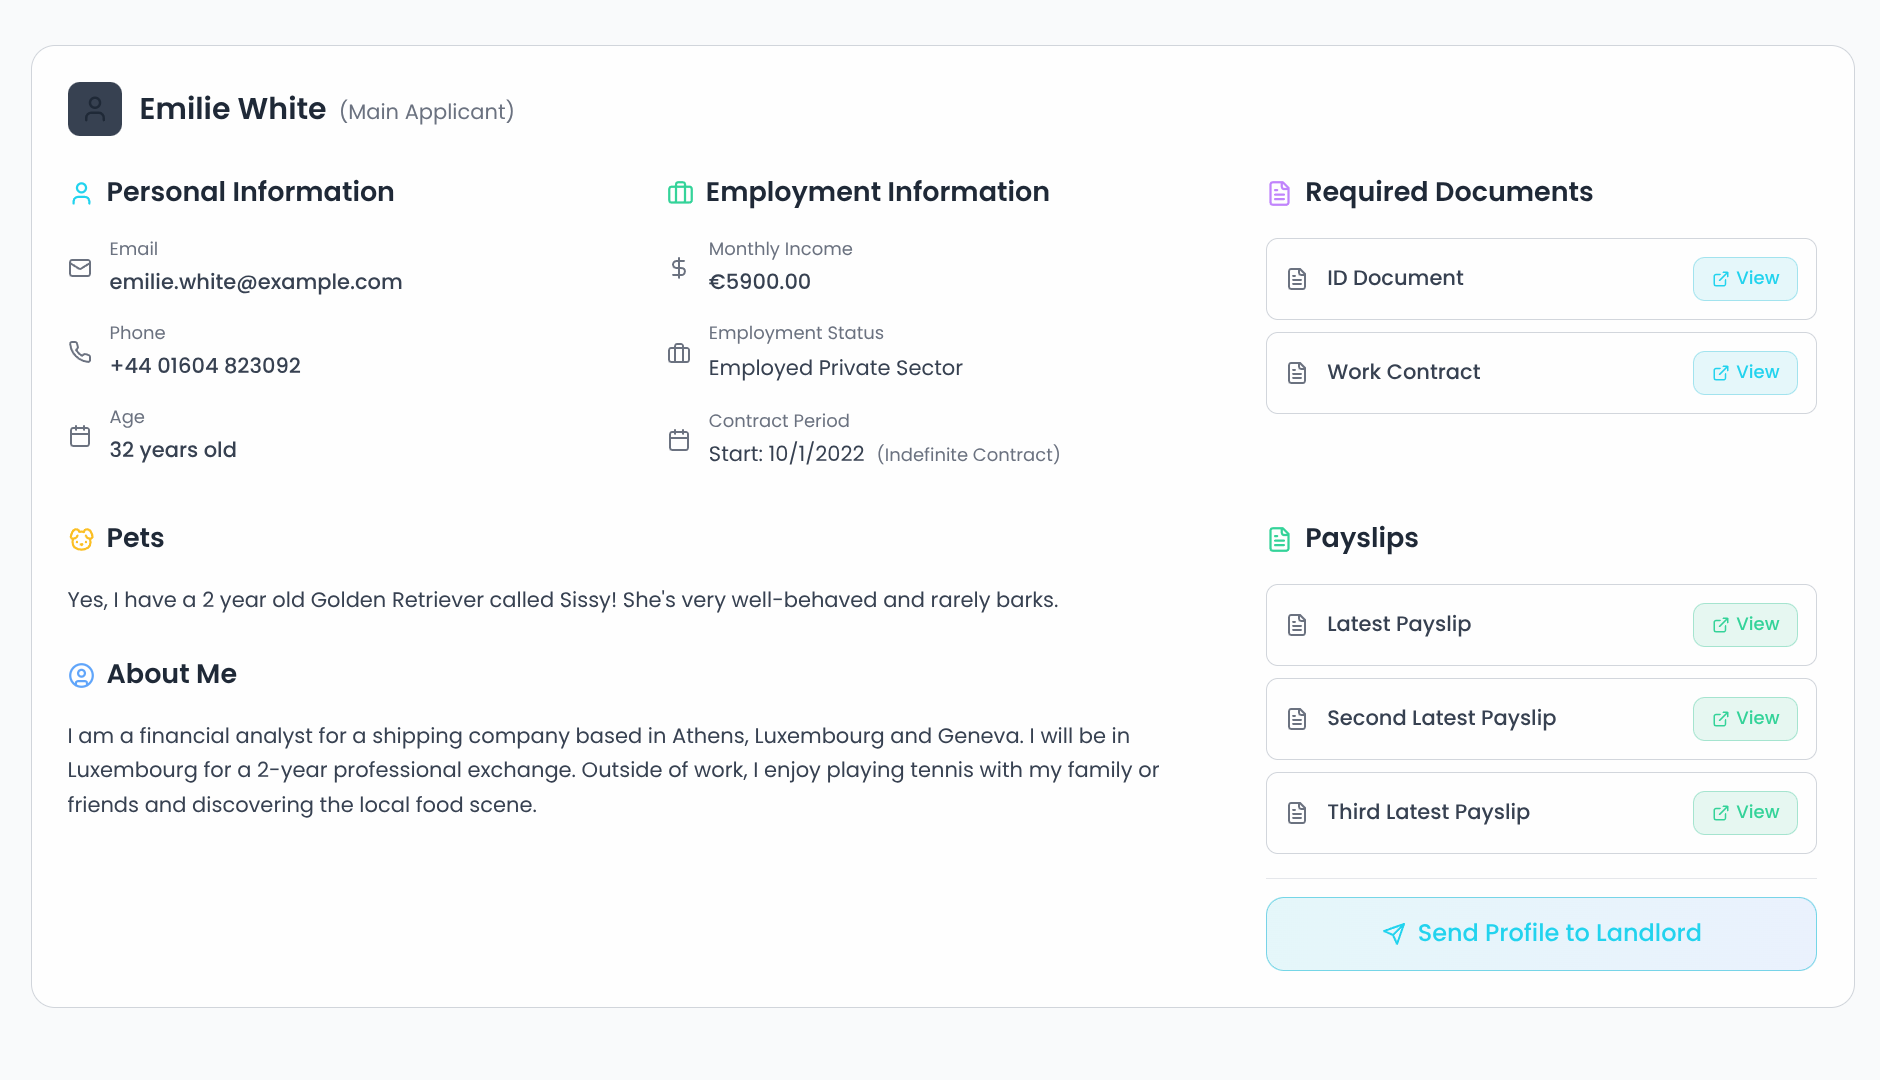Viewport: 1880px width, 1080px height.
Task: Select the Personal Information person icon
Action: 81,193
